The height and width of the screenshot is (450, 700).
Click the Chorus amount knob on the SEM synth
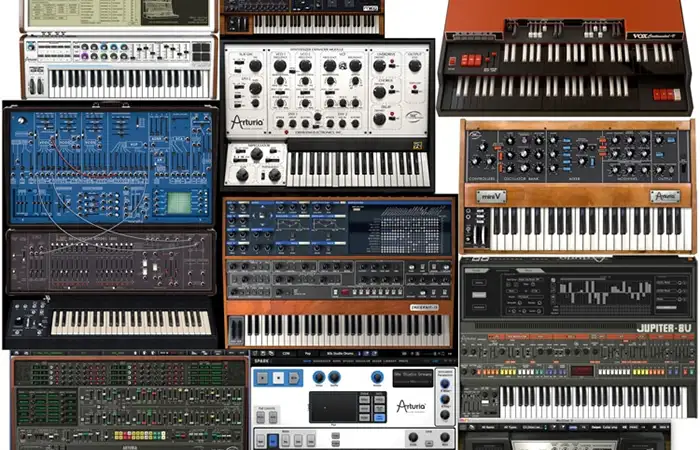[379, 92]
